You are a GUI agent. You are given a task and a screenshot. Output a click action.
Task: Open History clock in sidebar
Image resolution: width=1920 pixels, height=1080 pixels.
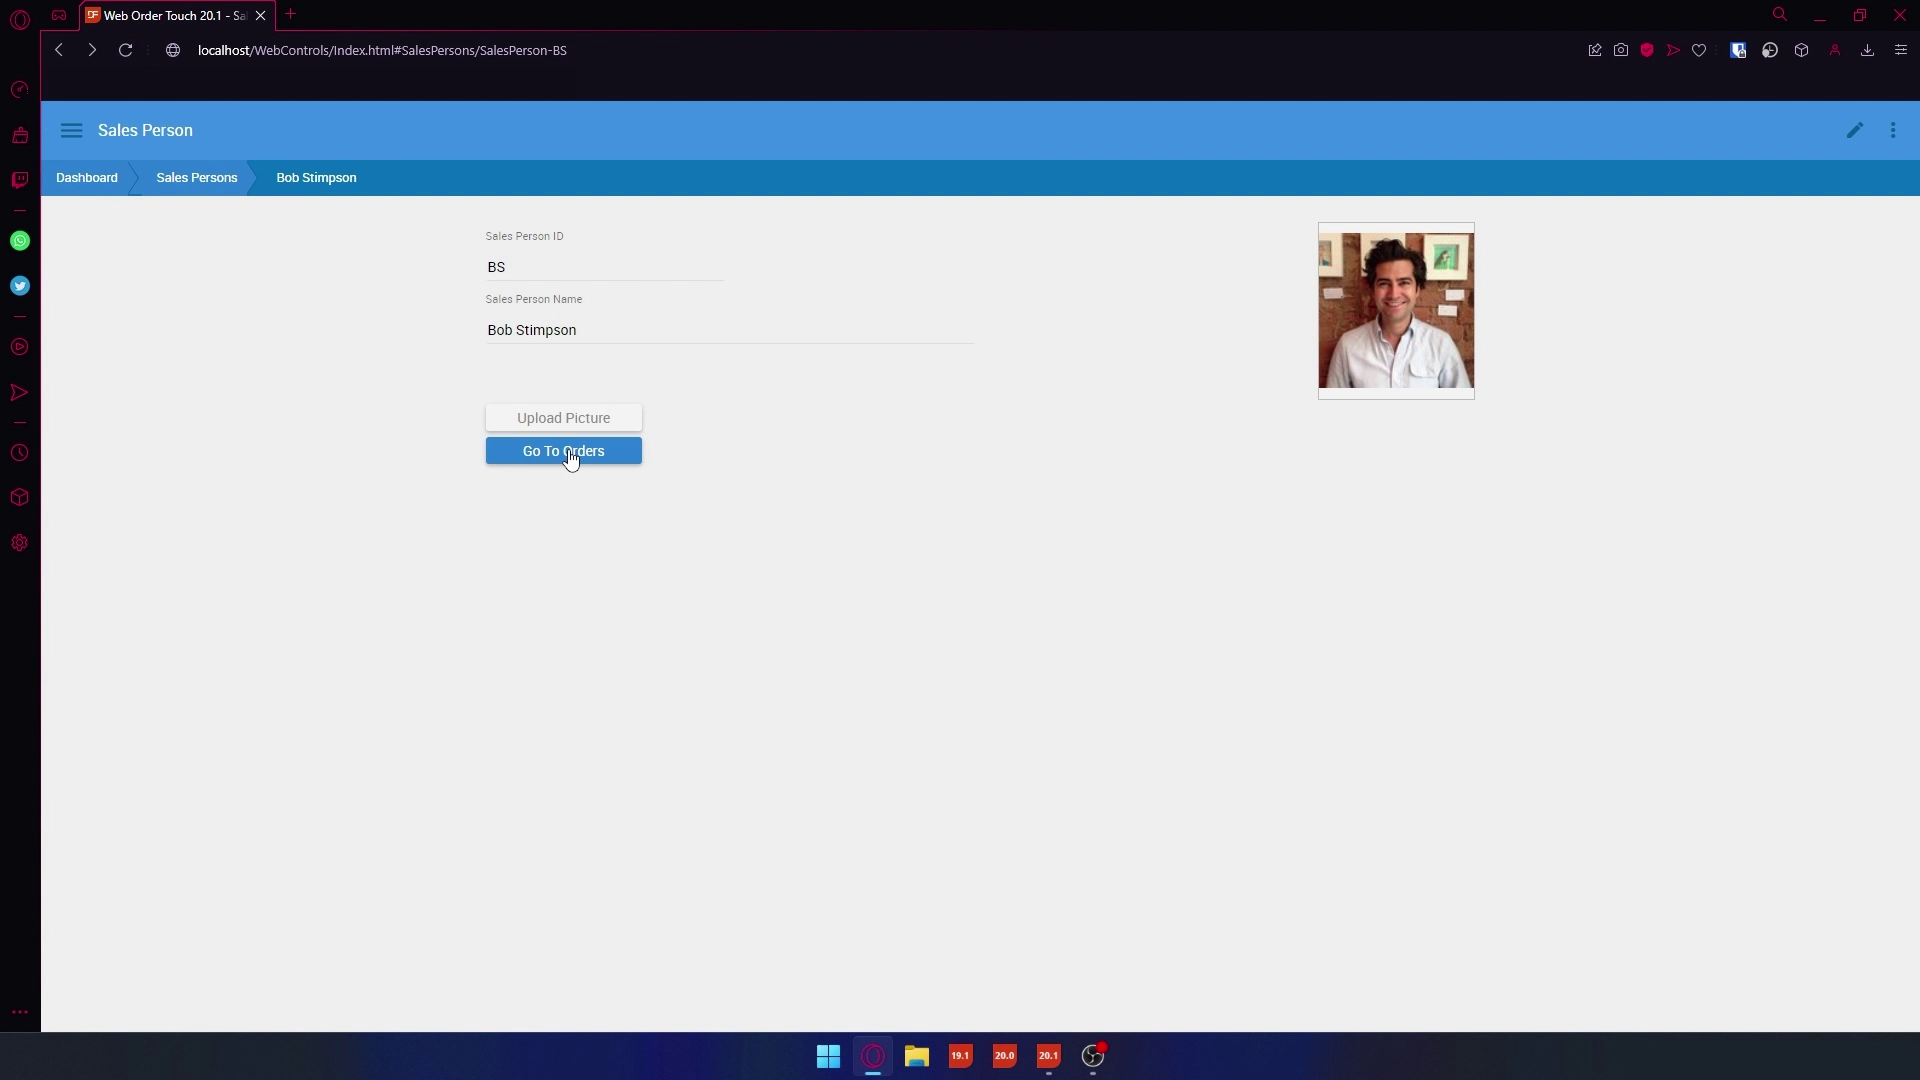click(x=19, y=453)
